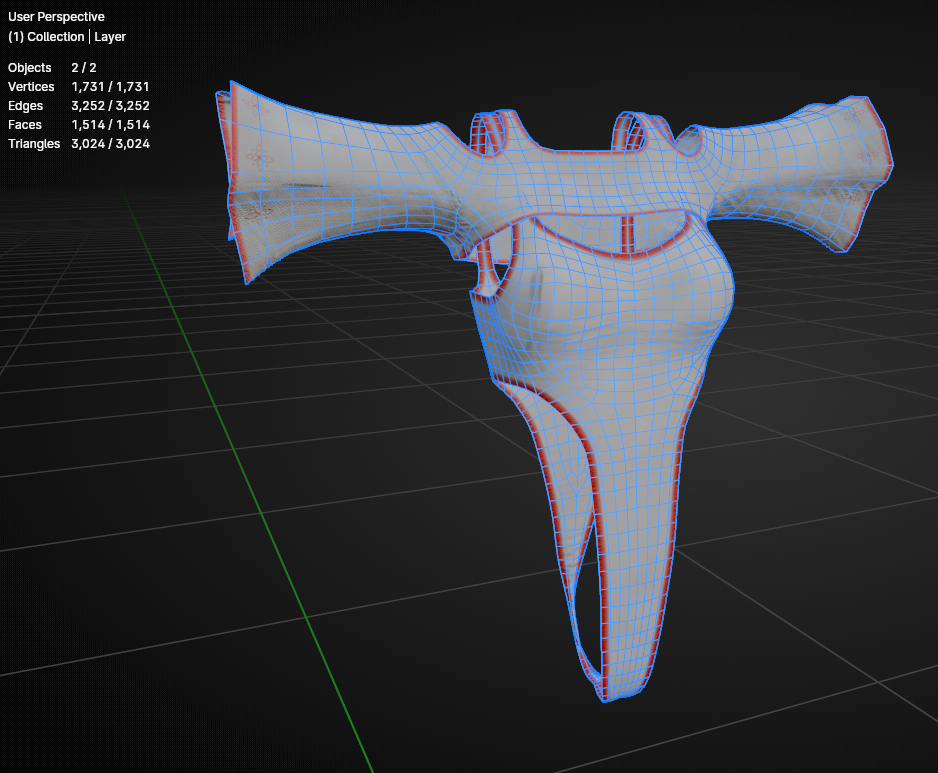The image size is (938, 773).
Task: Click the 'Faces 1,514 / 1,514' statistics line
Action: [x=78, y=125]
